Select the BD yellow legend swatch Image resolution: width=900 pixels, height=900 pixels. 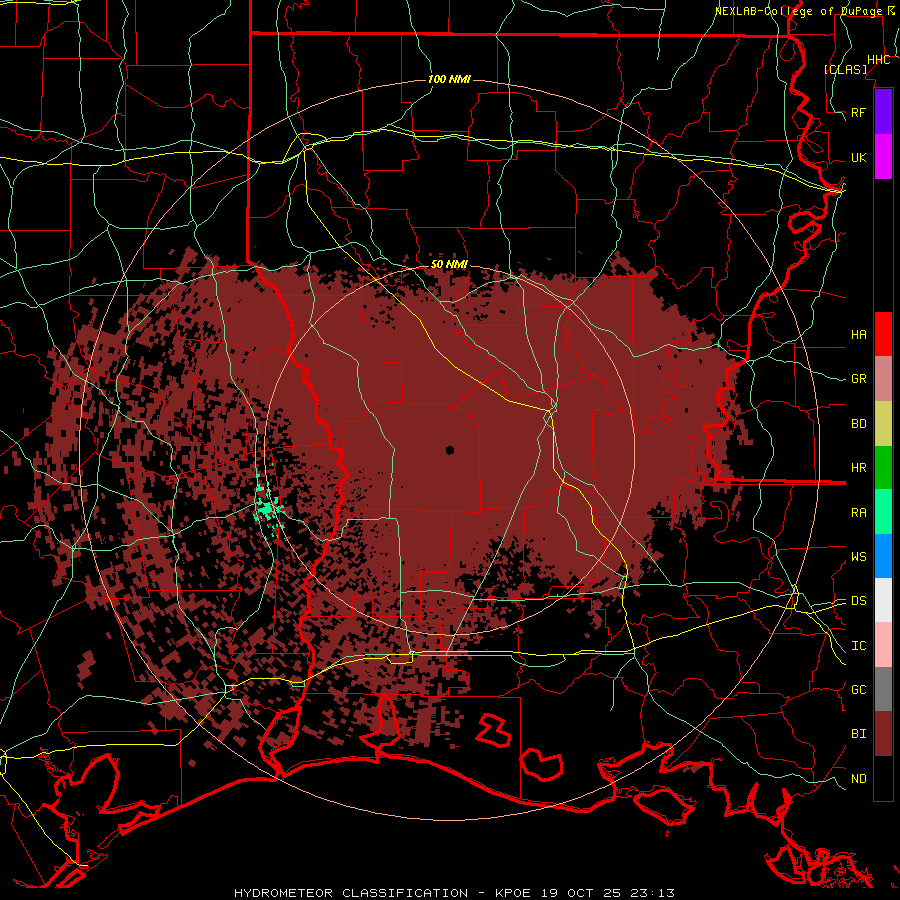883,424
